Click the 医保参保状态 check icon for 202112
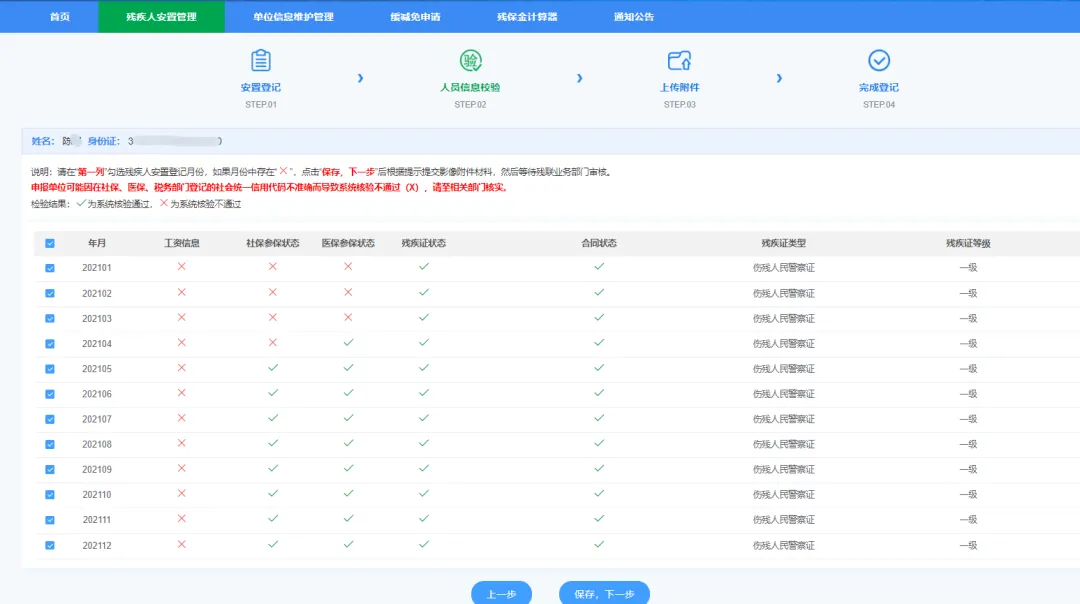The height and width of the screenshot is (604, 1080). pos(349,544)
